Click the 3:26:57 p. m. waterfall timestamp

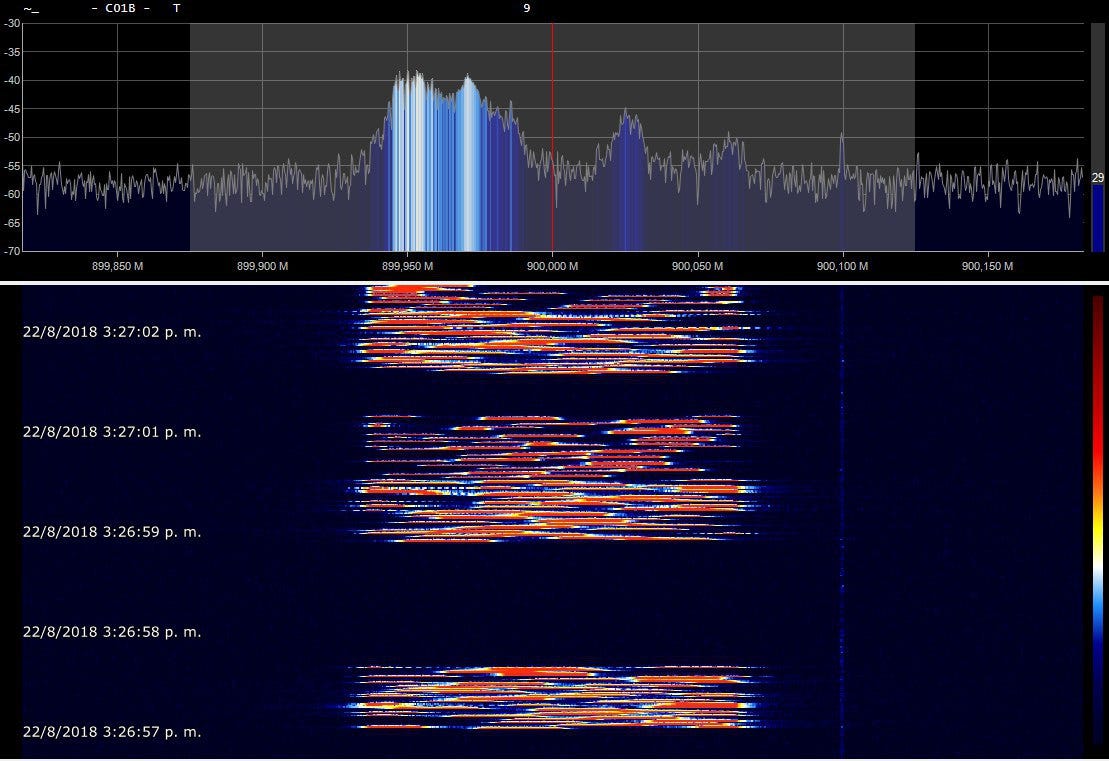(112, 731)
